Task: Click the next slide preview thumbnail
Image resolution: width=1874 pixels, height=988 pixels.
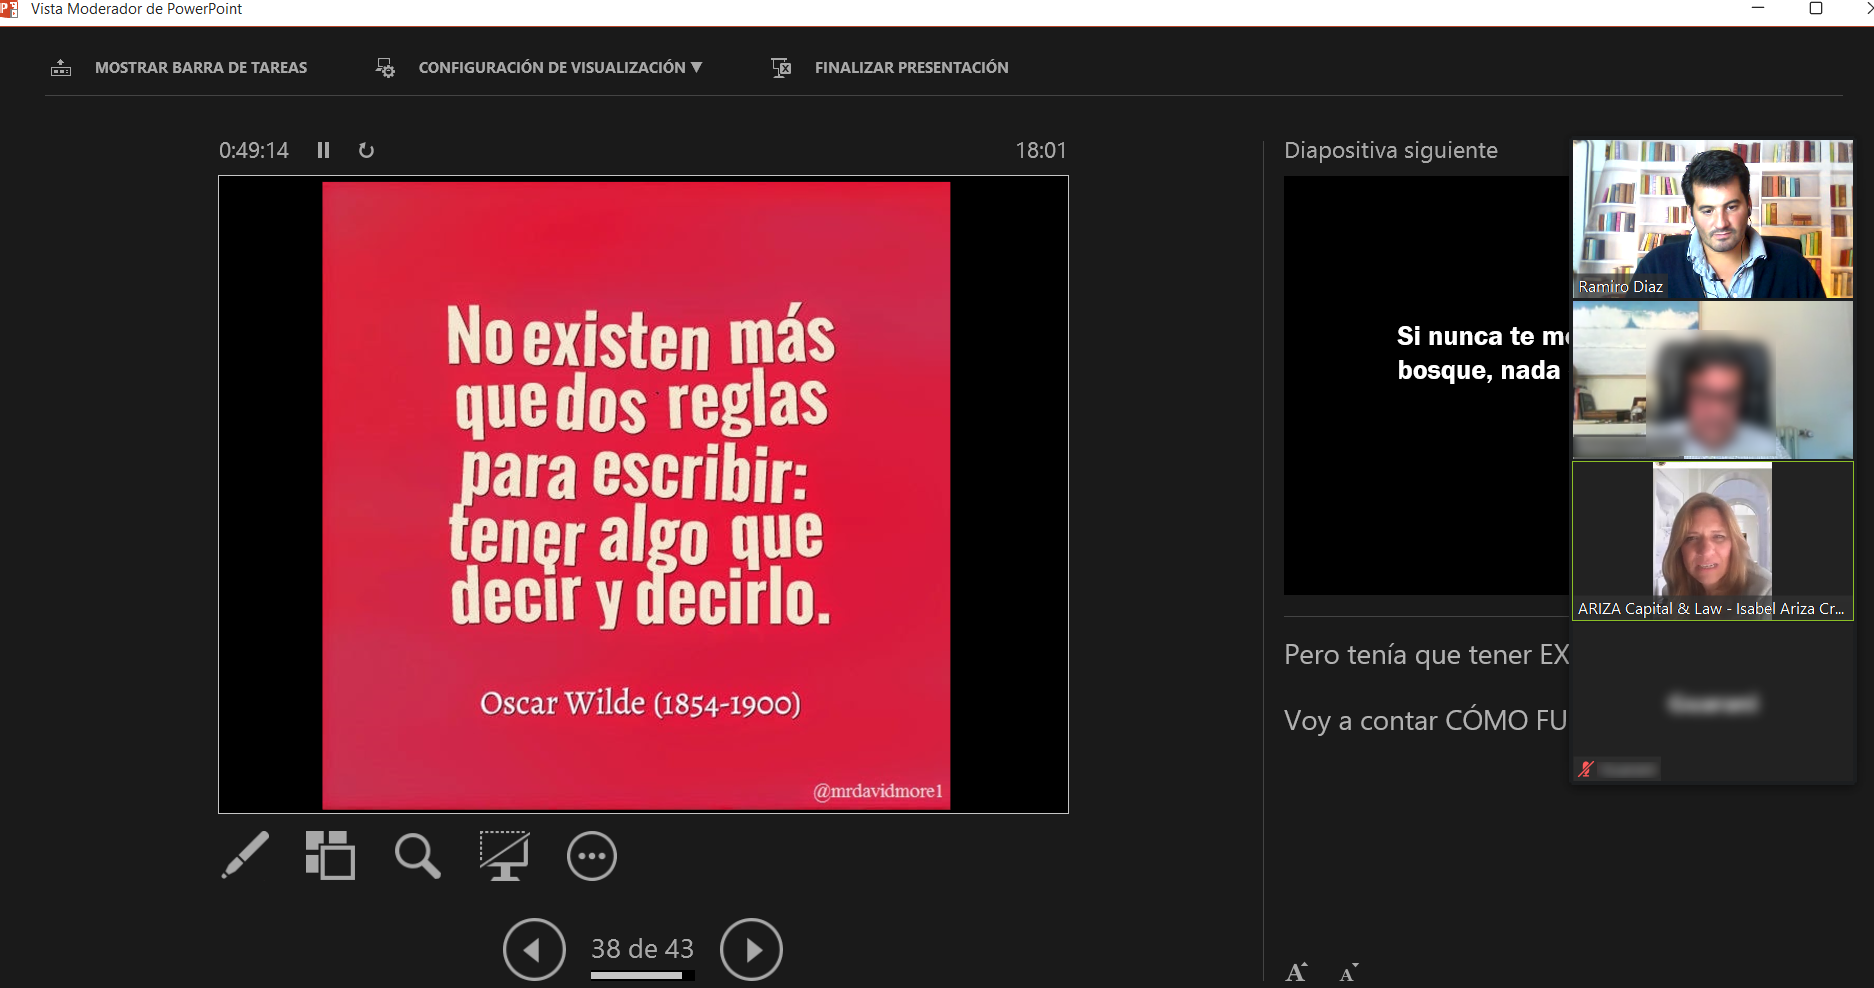Action: 1426,385
